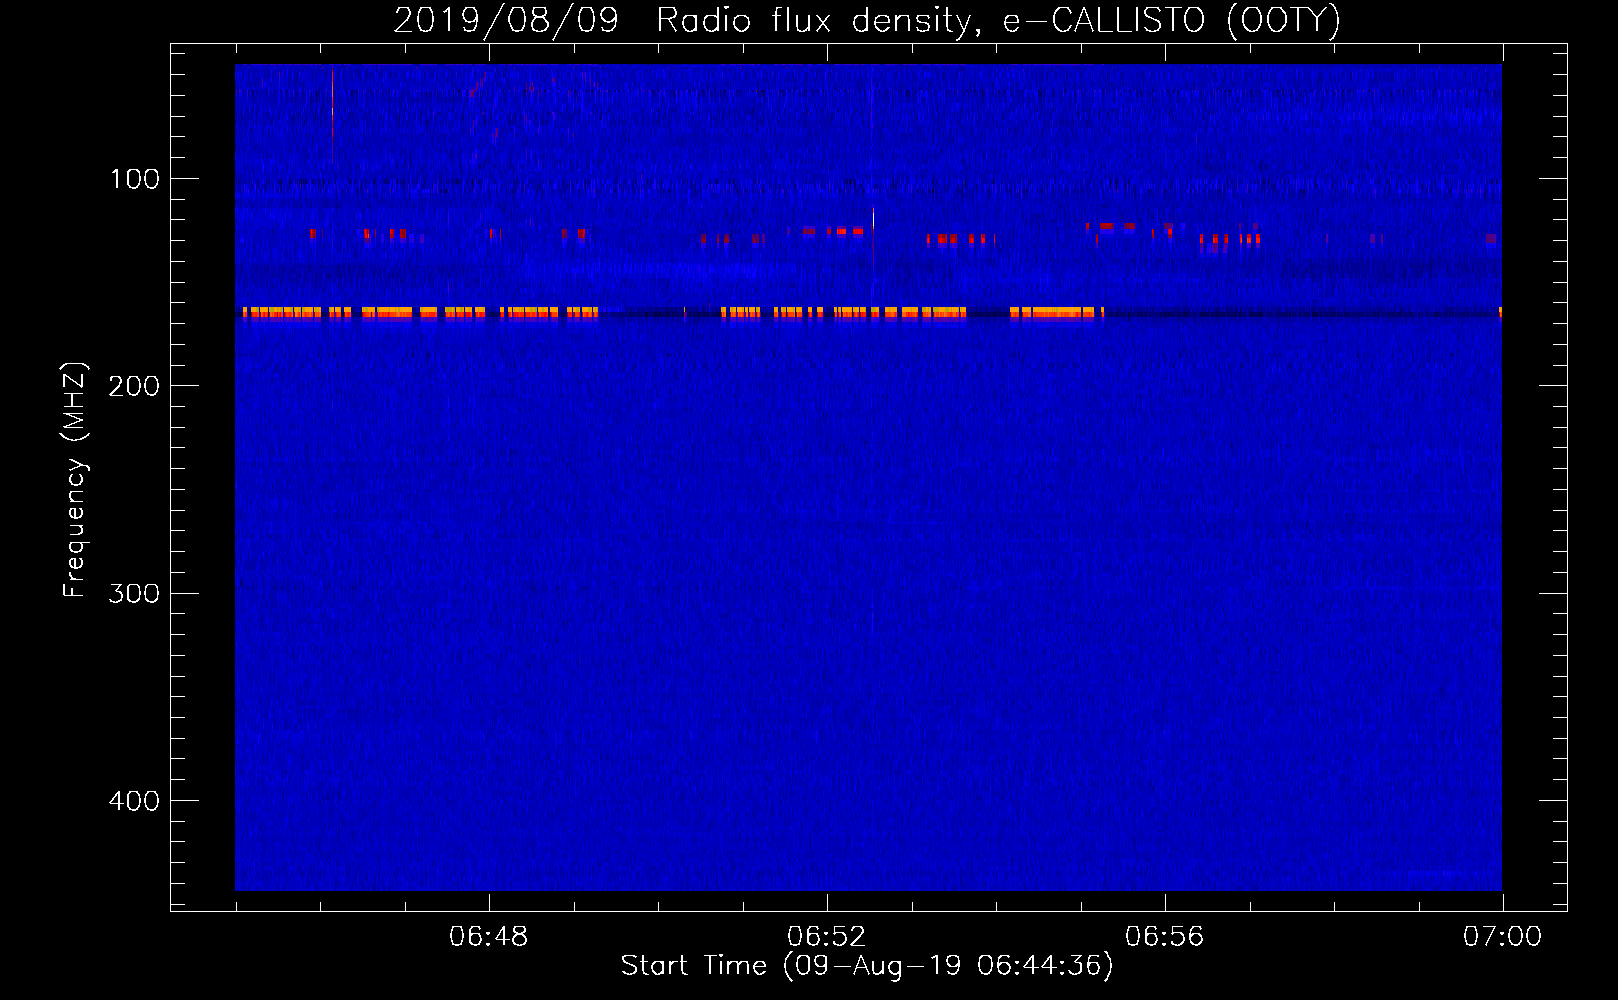Viewport: 1618px width, 1000px height.
Task: Click the 100 frequency tick label
Action: [x=135, y=179]
